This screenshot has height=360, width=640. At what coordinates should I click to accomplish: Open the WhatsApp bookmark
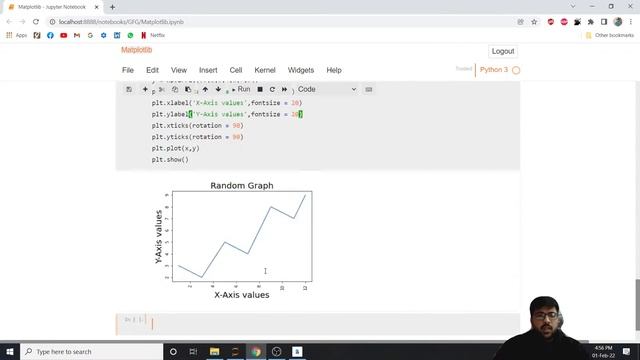130,36
